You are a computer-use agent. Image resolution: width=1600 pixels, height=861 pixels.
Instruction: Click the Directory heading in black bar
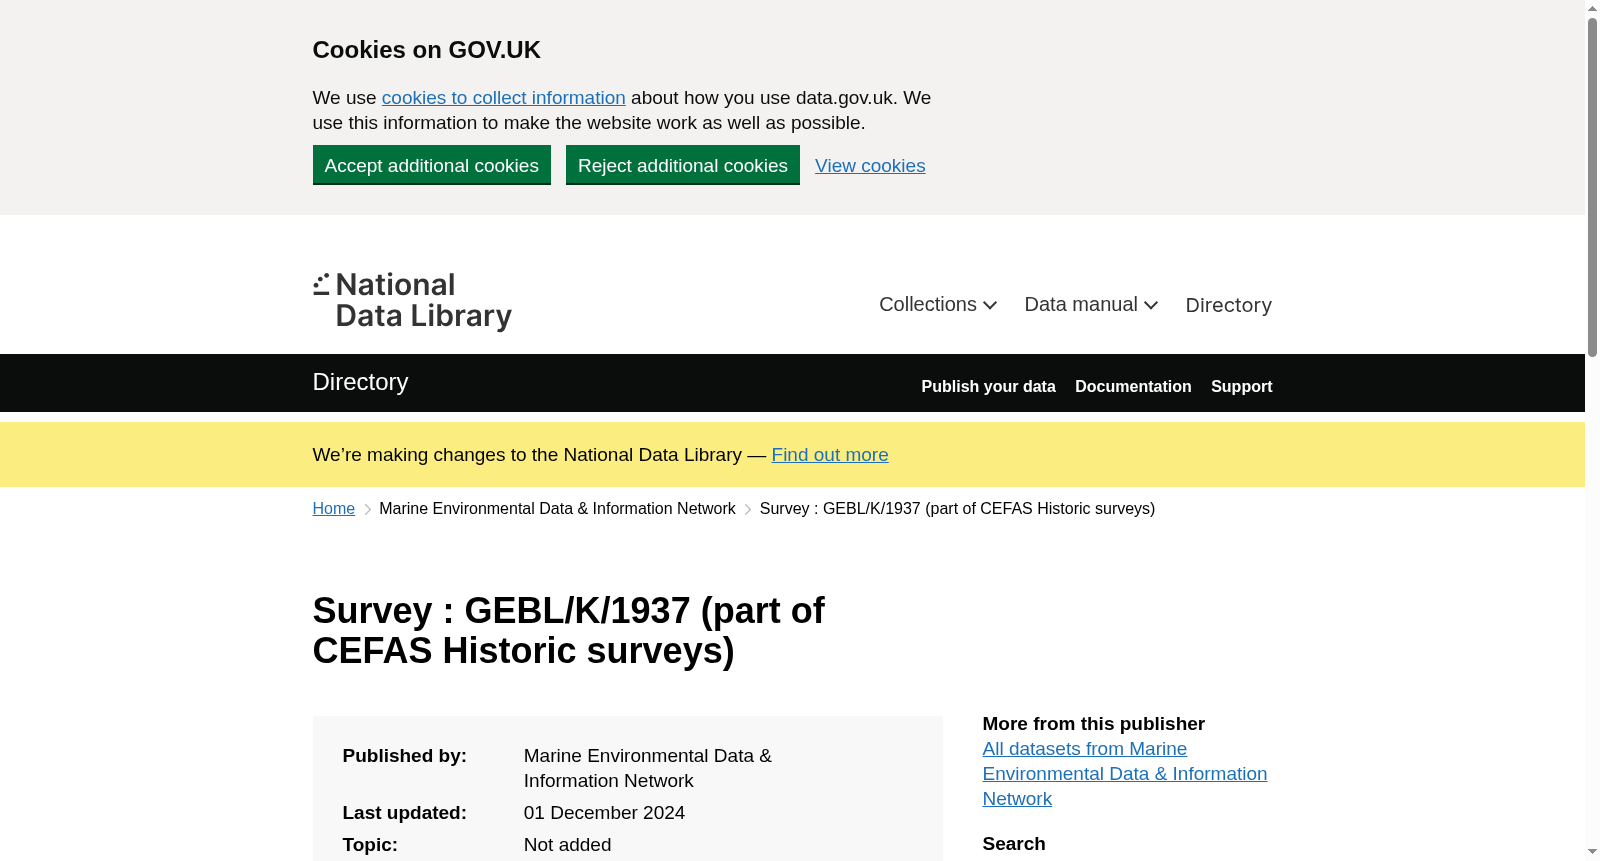[361, 382]
